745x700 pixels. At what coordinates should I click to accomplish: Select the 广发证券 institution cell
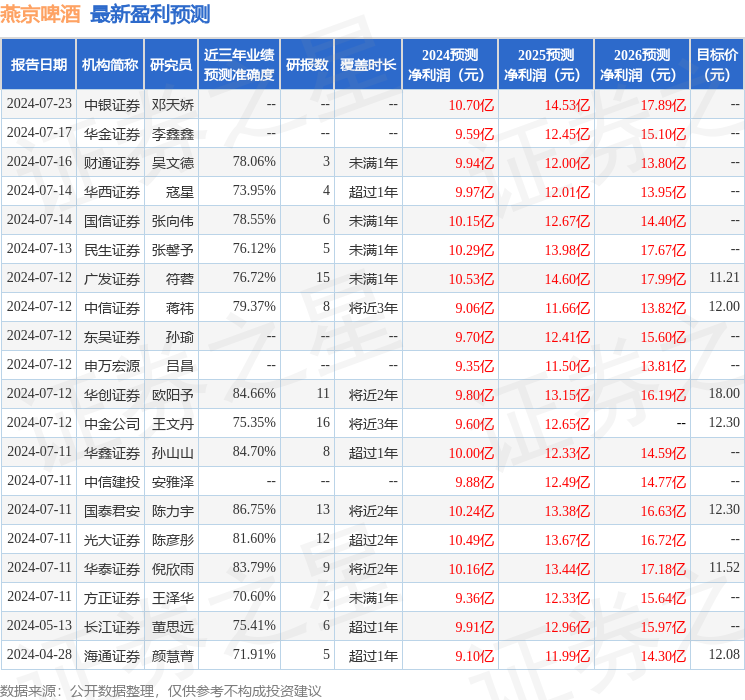tap(112, 278)
